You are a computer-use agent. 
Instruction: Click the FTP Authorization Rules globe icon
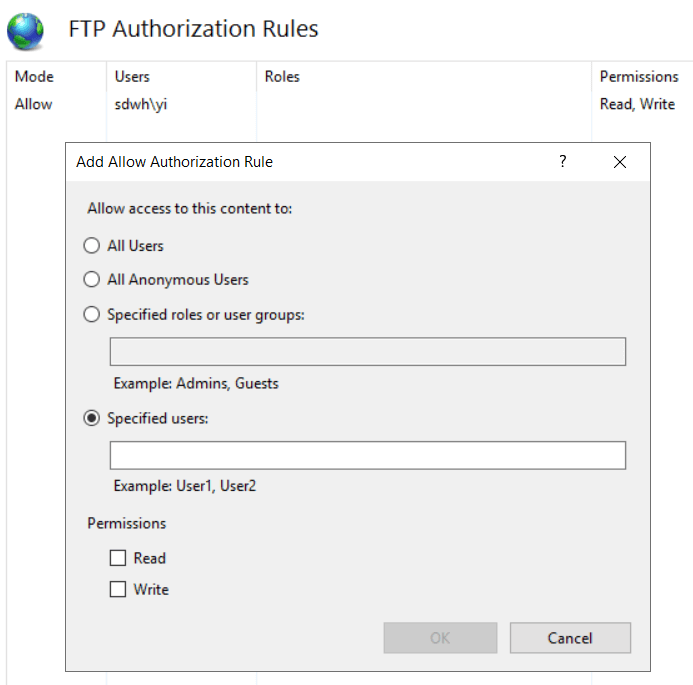pos(26,30)
